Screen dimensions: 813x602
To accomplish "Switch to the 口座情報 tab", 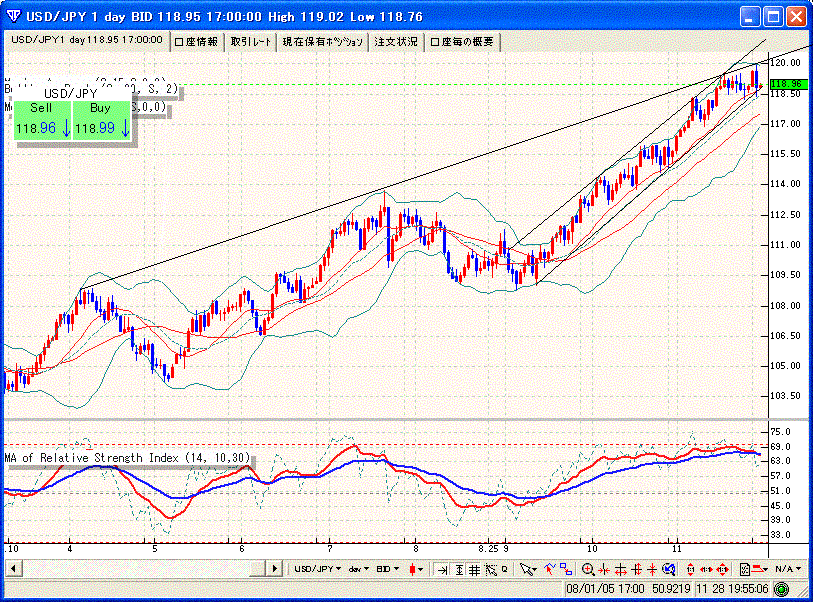I will tap(195, 41).
